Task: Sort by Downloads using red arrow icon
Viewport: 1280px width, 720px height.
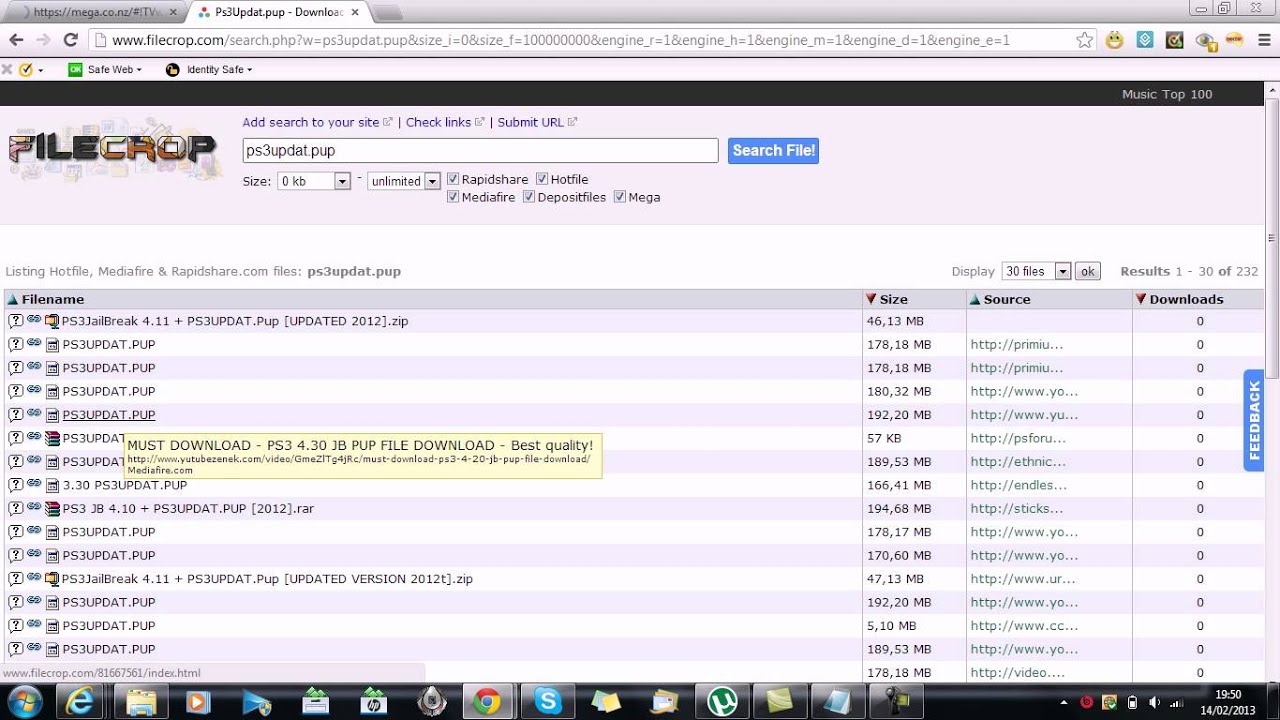Action: [1141, 299]
